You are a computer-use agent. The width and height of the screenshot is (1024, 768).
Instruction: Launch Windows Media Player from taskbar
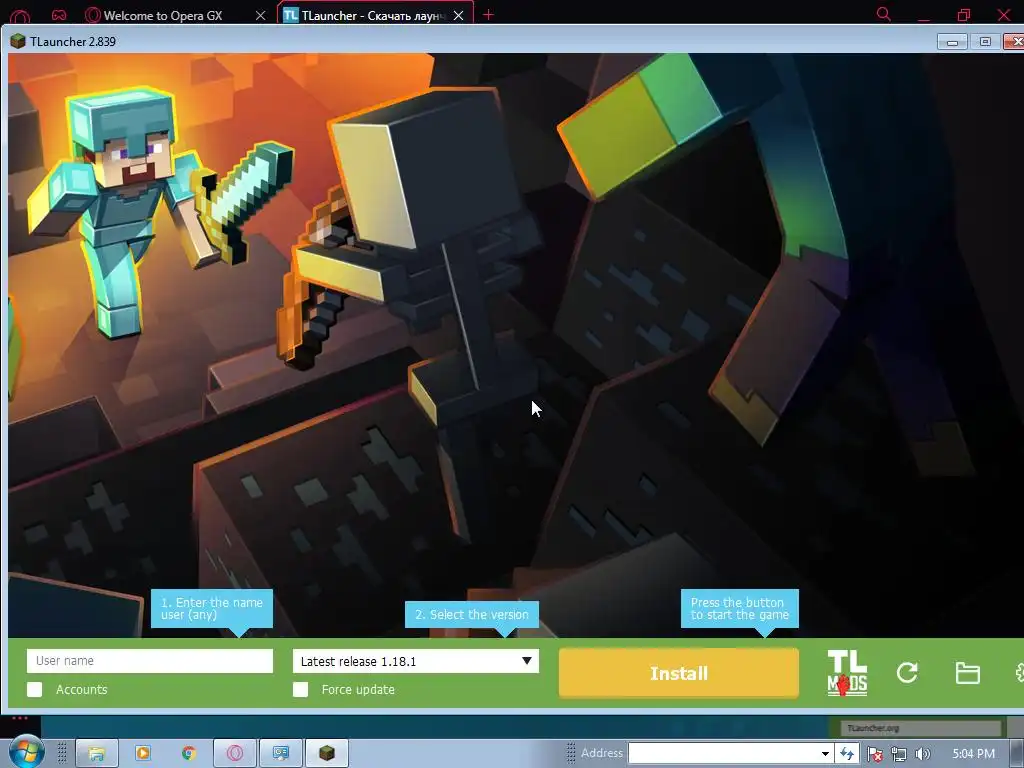tap(142, 753)
